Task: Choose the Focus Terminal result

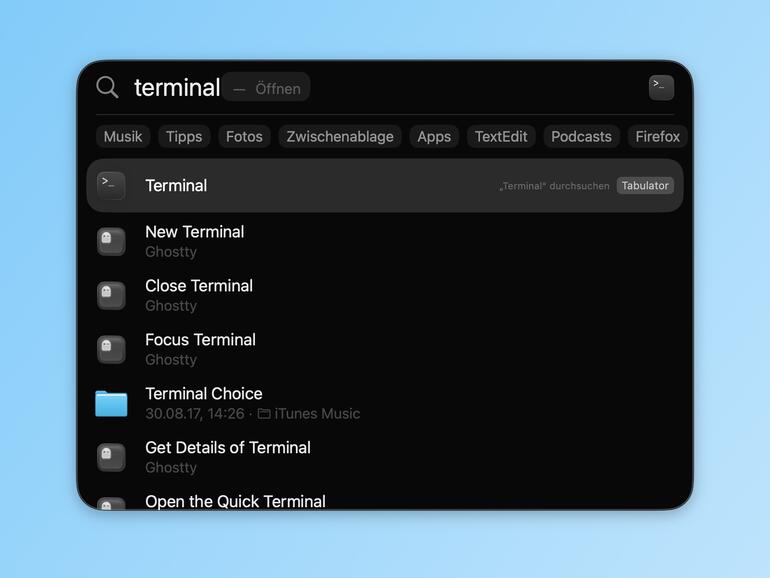Action: pos(385,349)
